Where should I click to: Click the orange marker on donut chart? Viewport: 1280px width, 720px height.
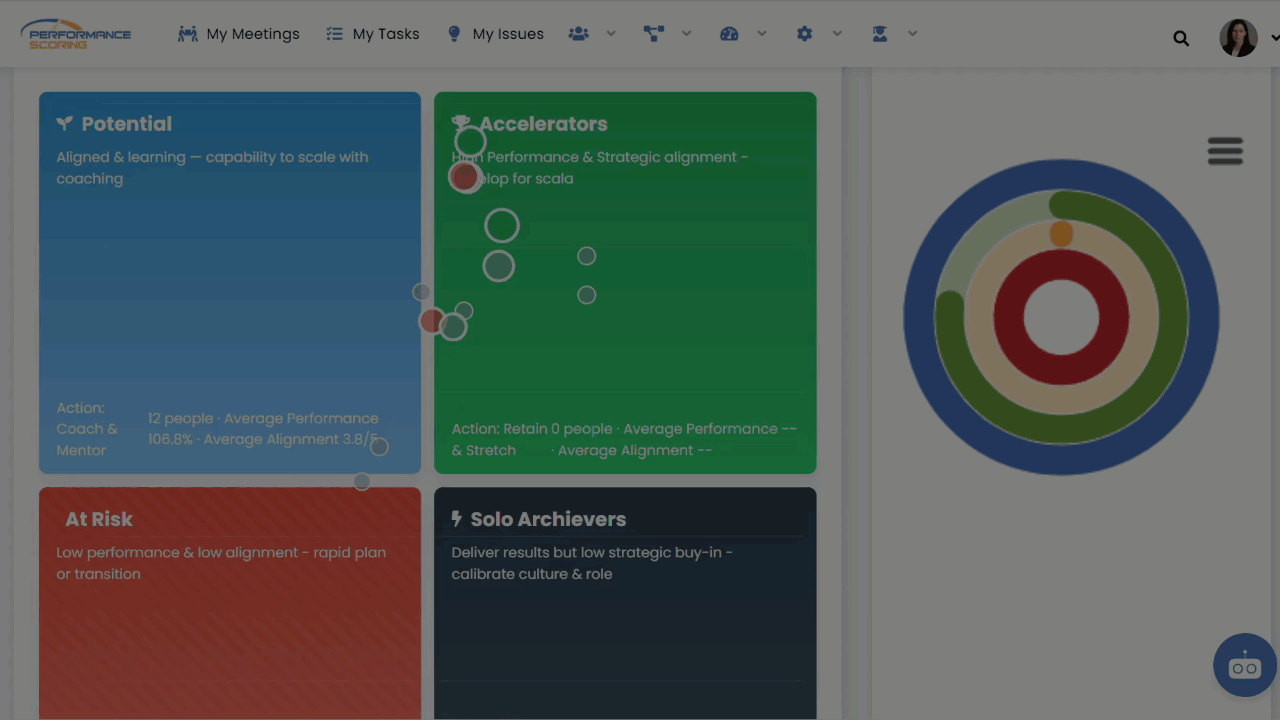1061,234
